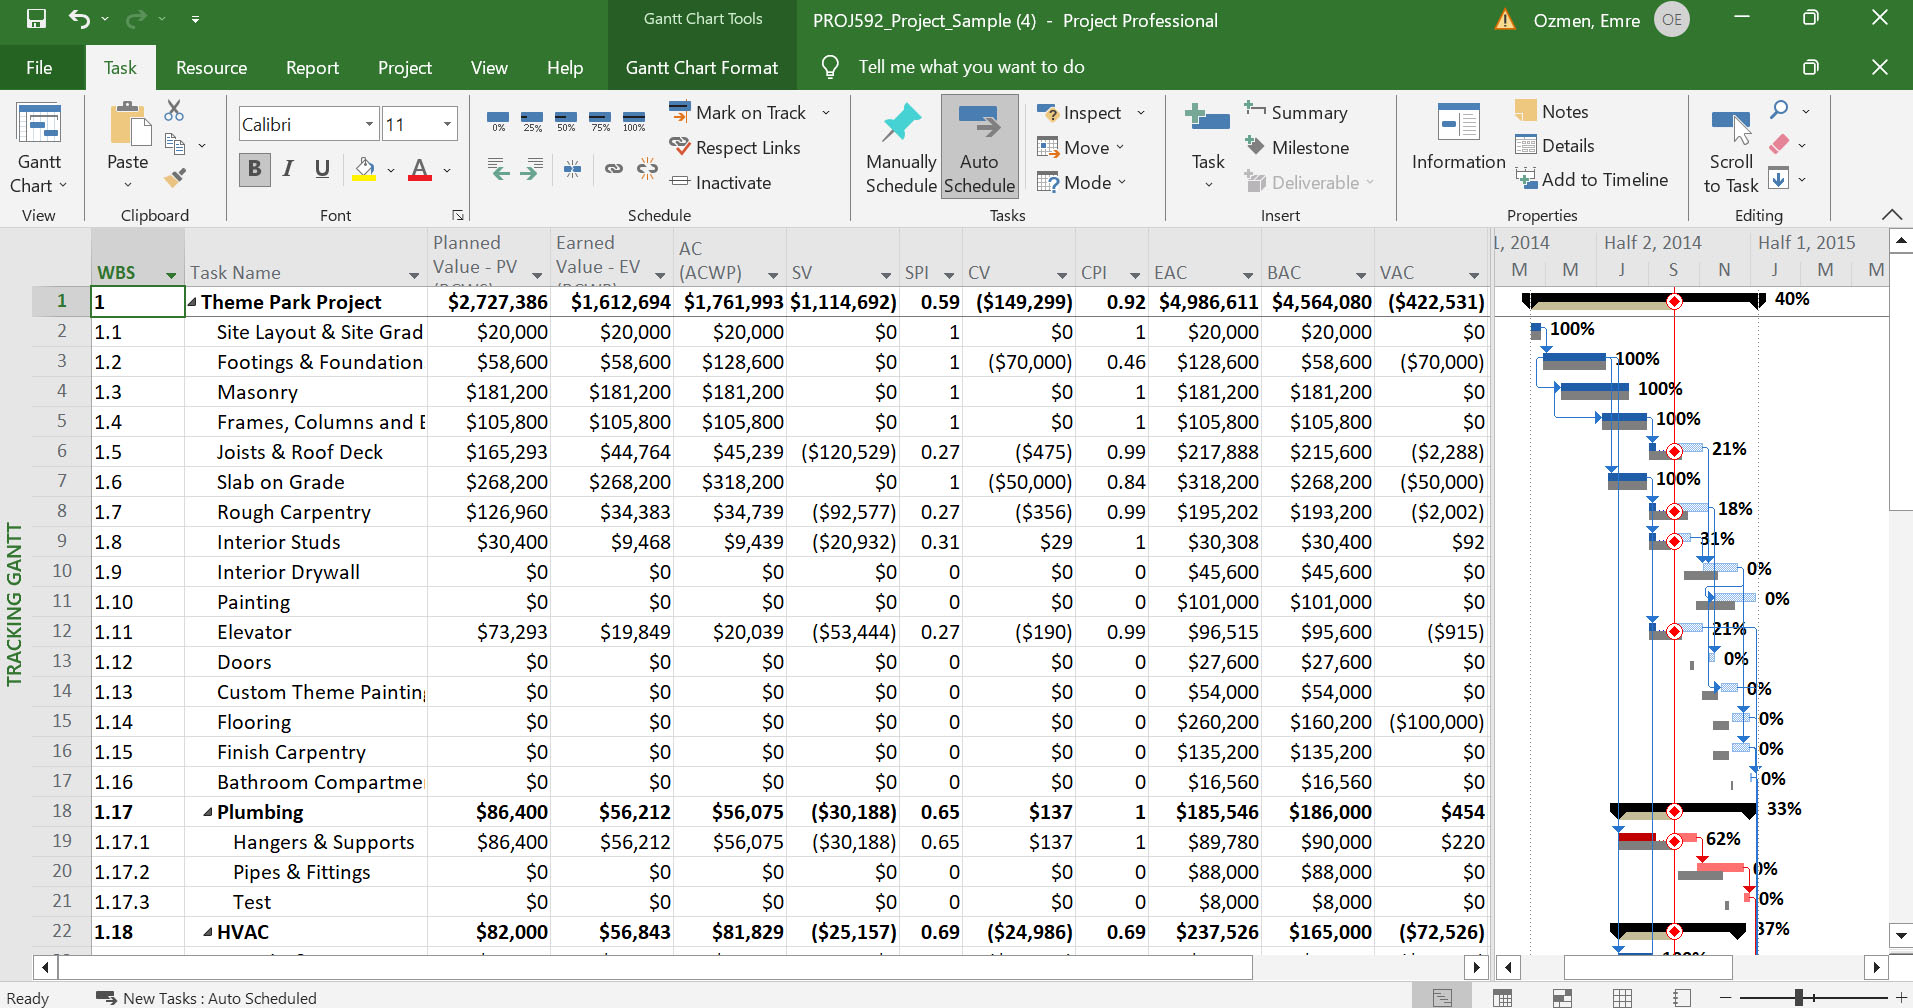Click the zoom slider handle
The width and height of the screenshot is (1913, 1008).
pyautogui.click(x=1798, y=997)
